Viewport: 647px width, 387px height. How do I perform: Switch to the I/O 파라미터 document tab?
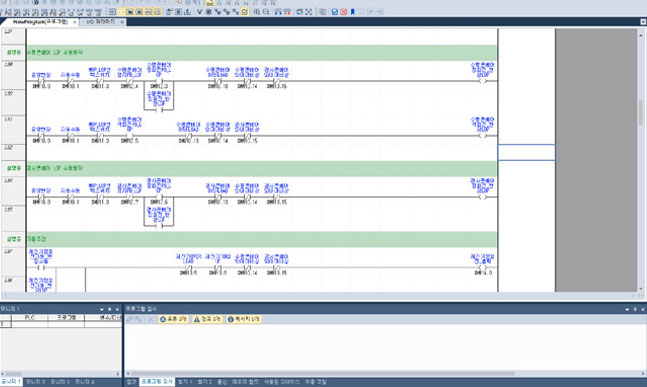(101, 22)
